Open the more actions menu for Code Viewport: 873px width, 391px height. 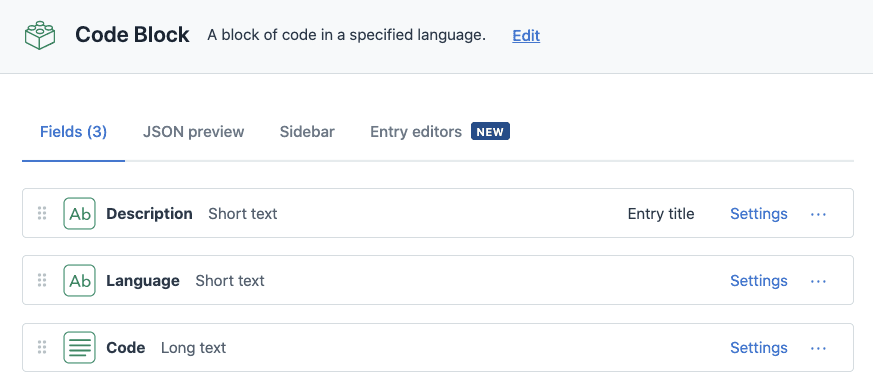(x=818, y=348)
